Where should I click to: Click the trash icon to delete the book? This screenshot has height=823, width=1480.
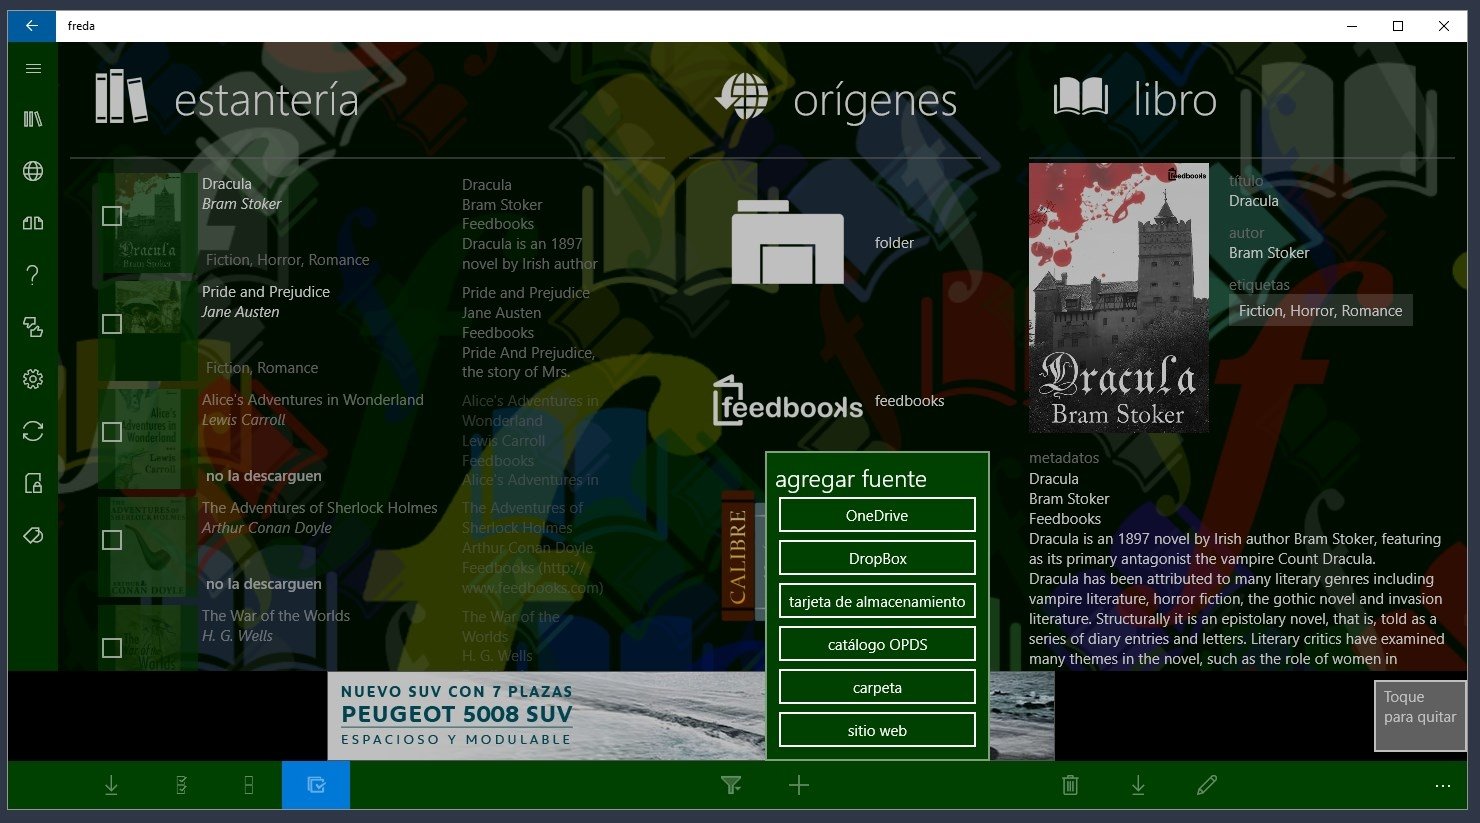1070,786
